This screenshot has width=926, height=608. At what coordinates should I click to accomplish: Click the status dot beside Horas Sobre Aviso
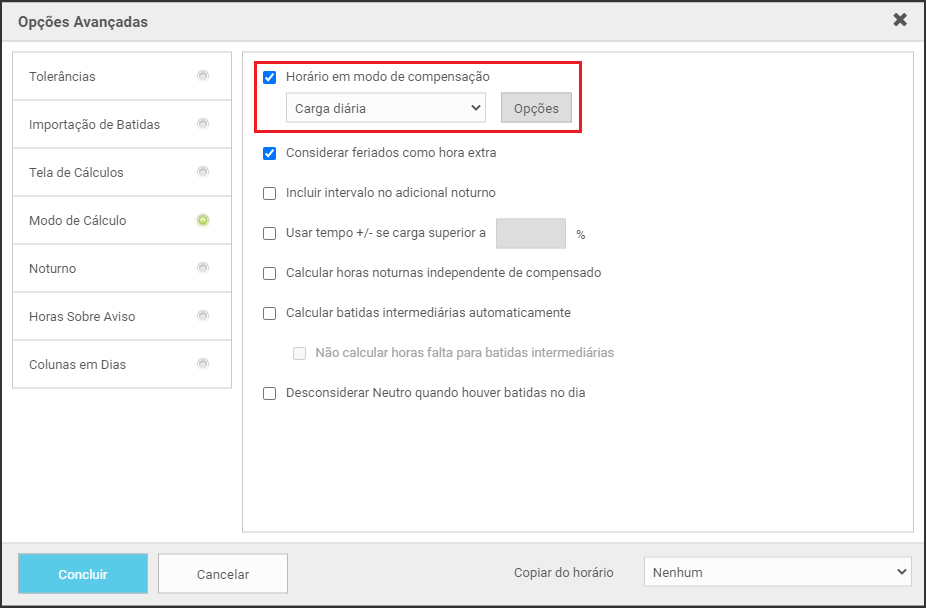[203, 316]
